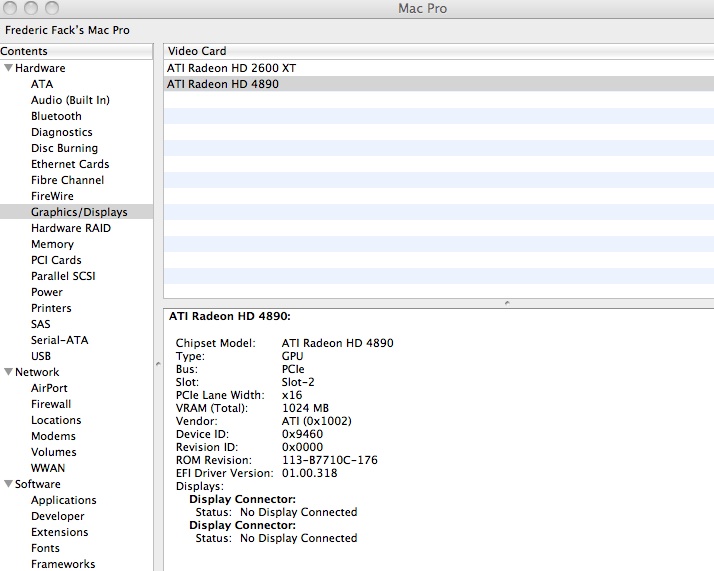Open Developer section
The width and height of the screenshot is (714, 571).
pyautogui.click(x=57, y=516)
